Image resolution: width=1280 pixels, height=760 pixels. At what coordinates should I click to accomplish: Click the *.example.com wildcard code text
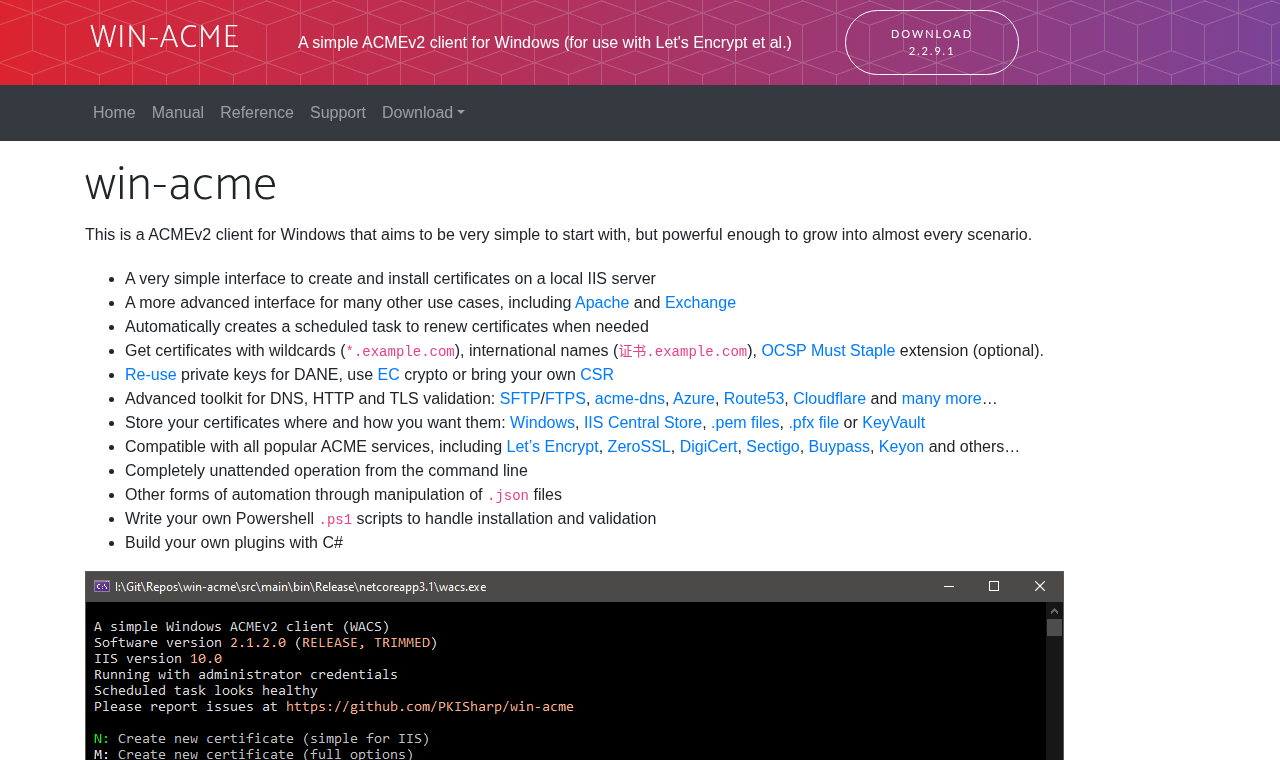tap(400, 352)
